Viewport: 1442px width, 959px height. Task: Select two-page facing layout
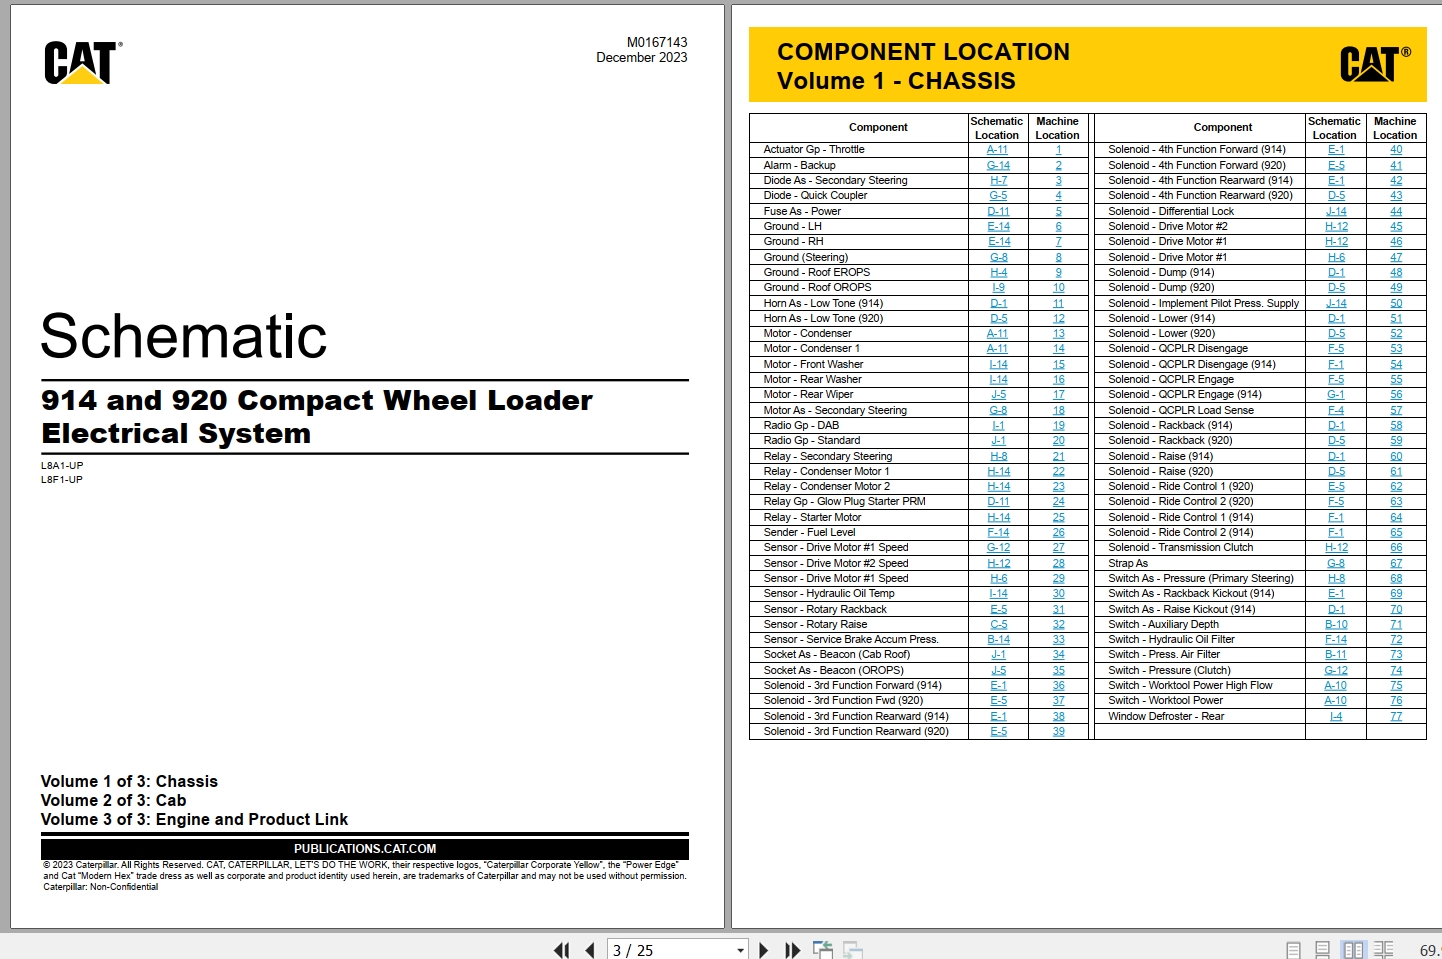click(1353, 950)
